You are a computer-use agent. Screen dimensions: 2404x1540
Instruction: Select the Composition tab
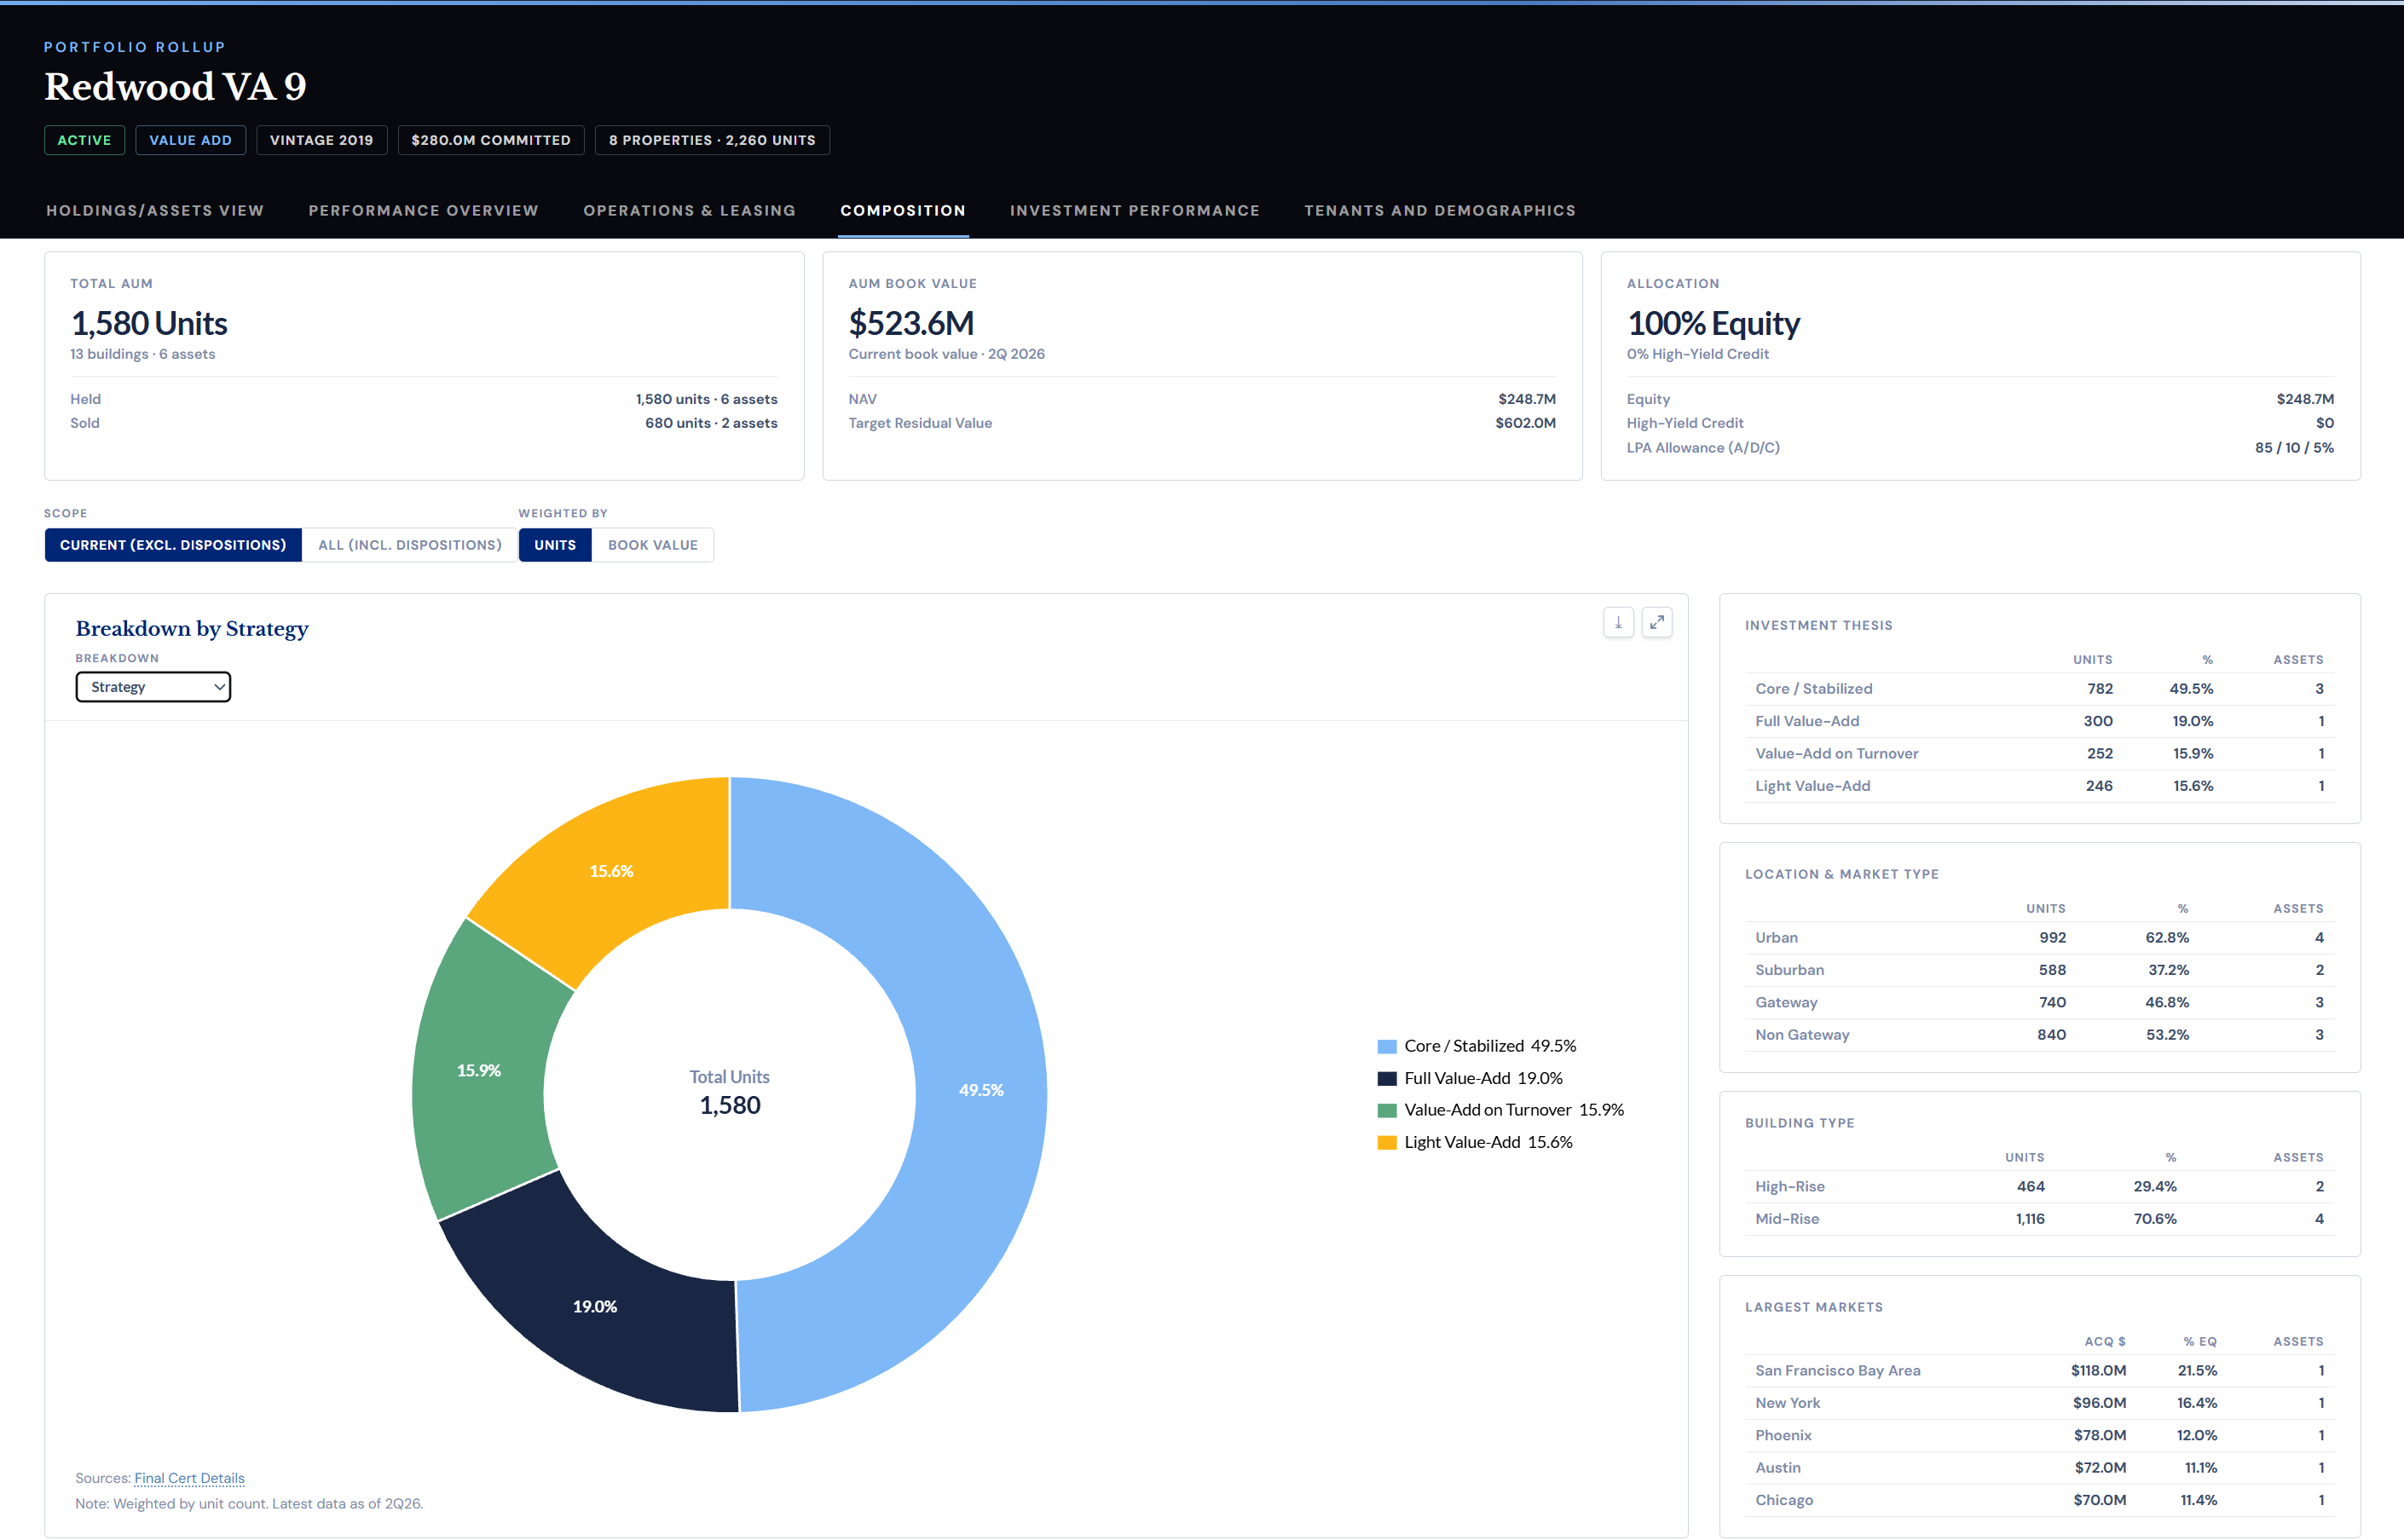[903, 211]
